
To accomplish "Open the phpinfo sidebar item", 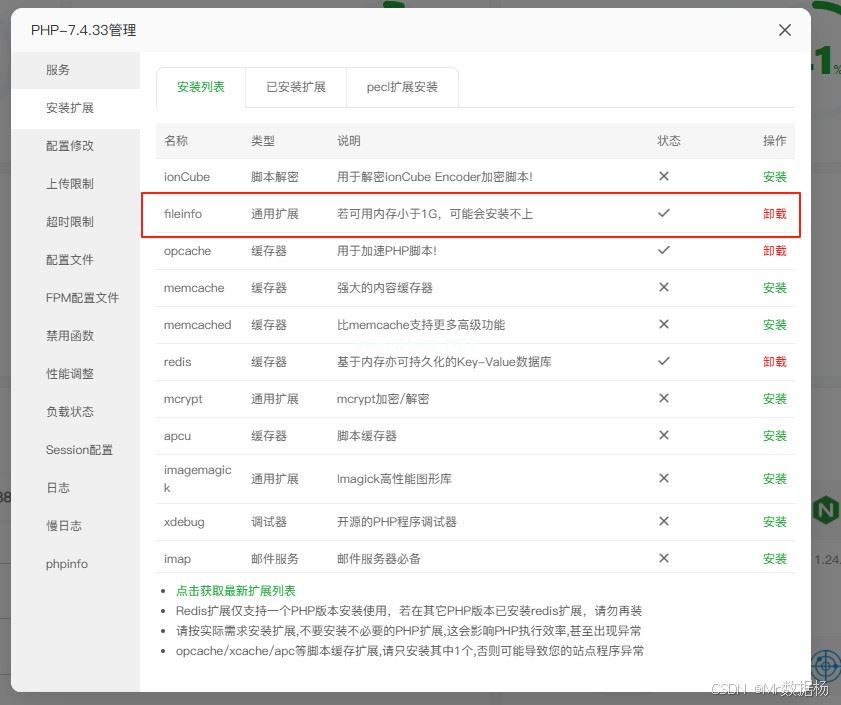I will tap(67, 564).
